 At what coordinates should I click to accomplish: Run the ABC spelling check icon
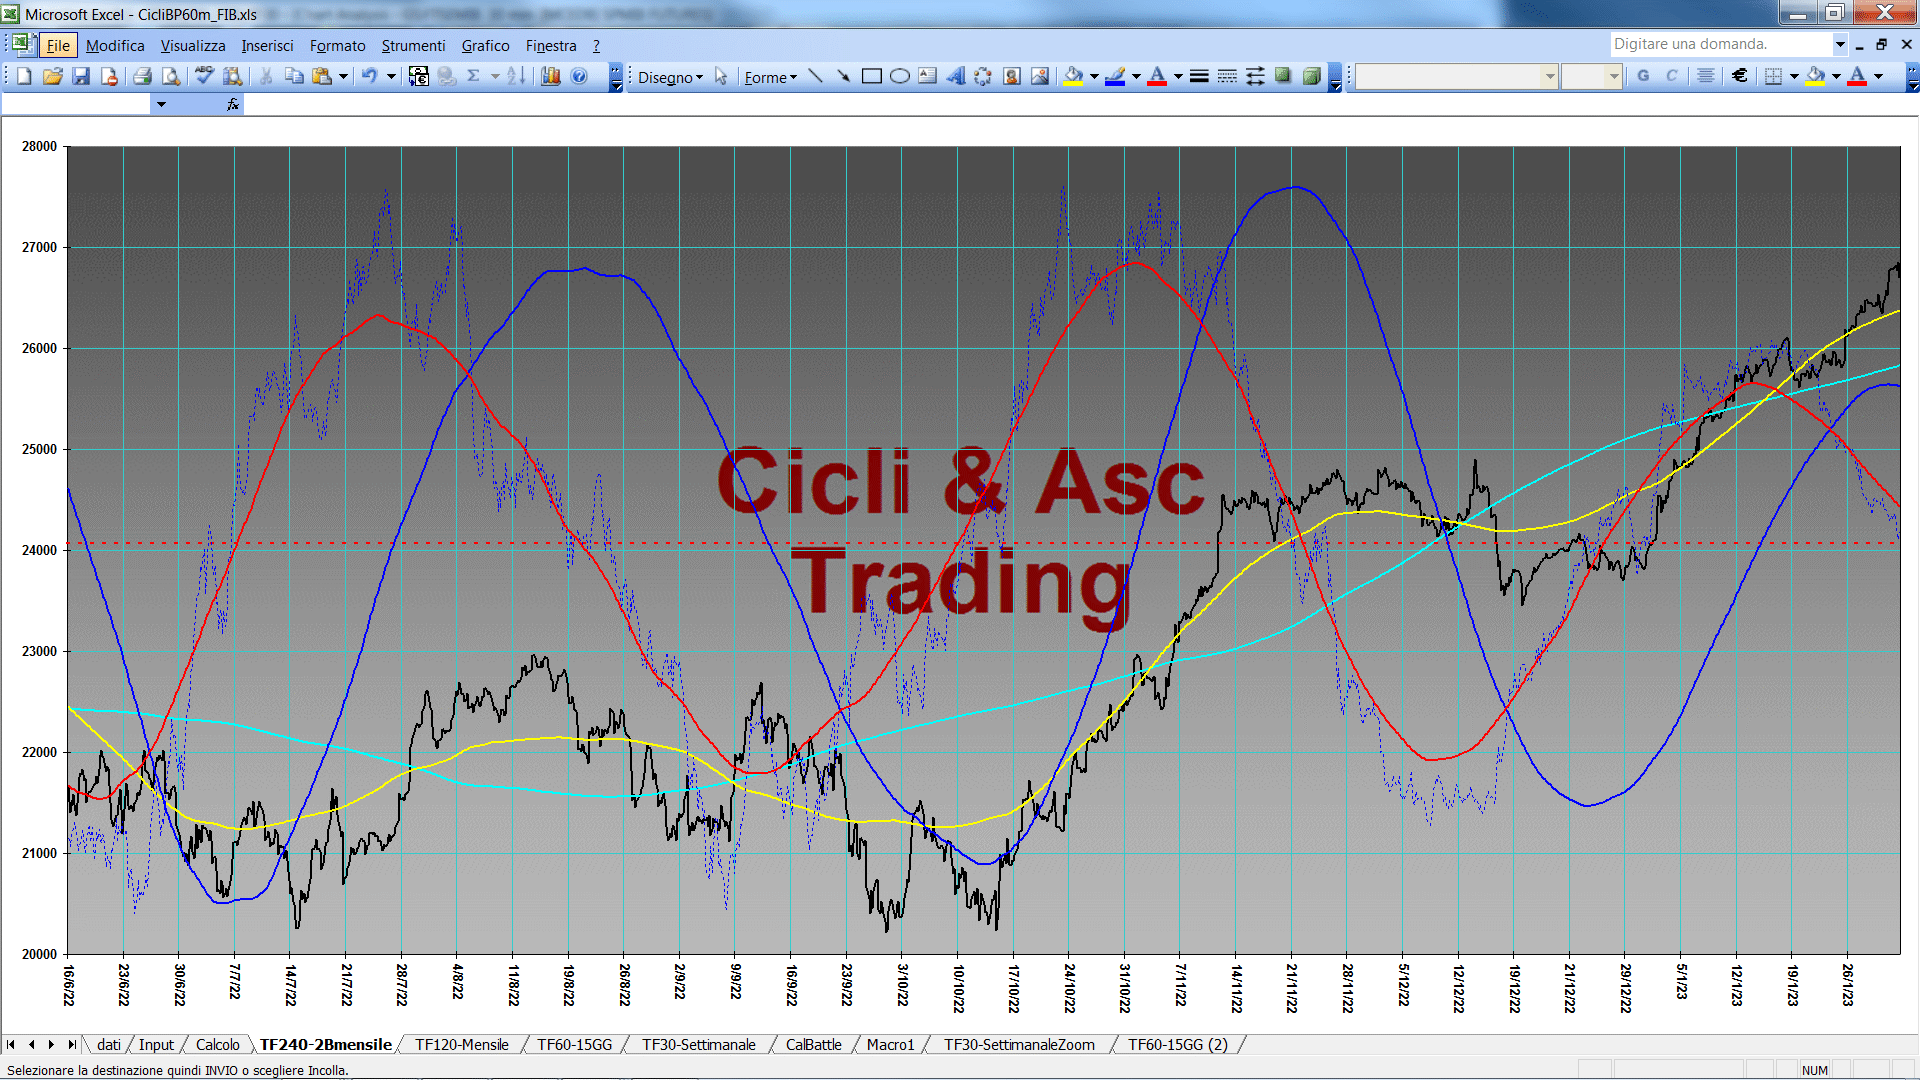tap(204, 77)
